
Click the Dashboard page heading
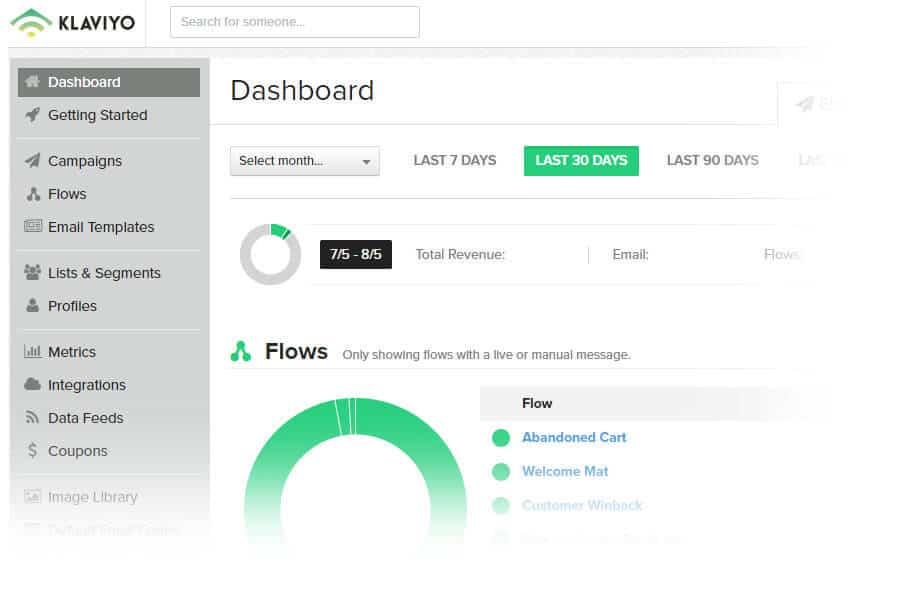pyautogui.click(x=302, y=91)
